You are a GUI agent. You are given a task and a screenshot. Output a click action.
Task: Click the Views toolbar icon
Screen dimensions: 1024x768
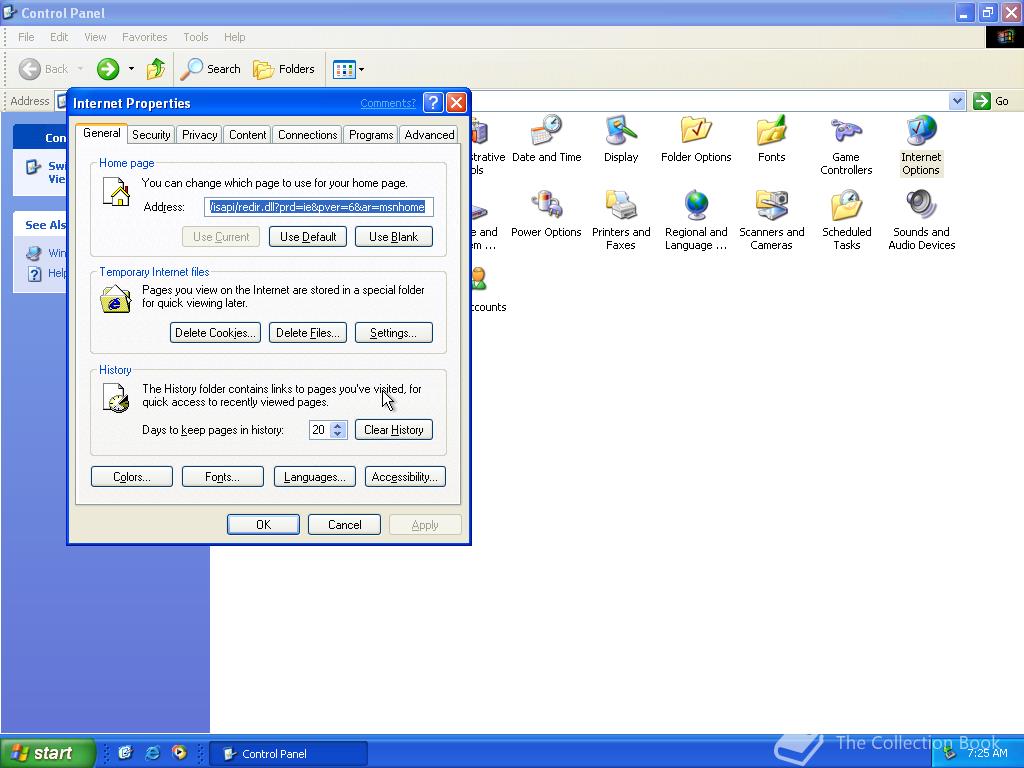[344, 69]
